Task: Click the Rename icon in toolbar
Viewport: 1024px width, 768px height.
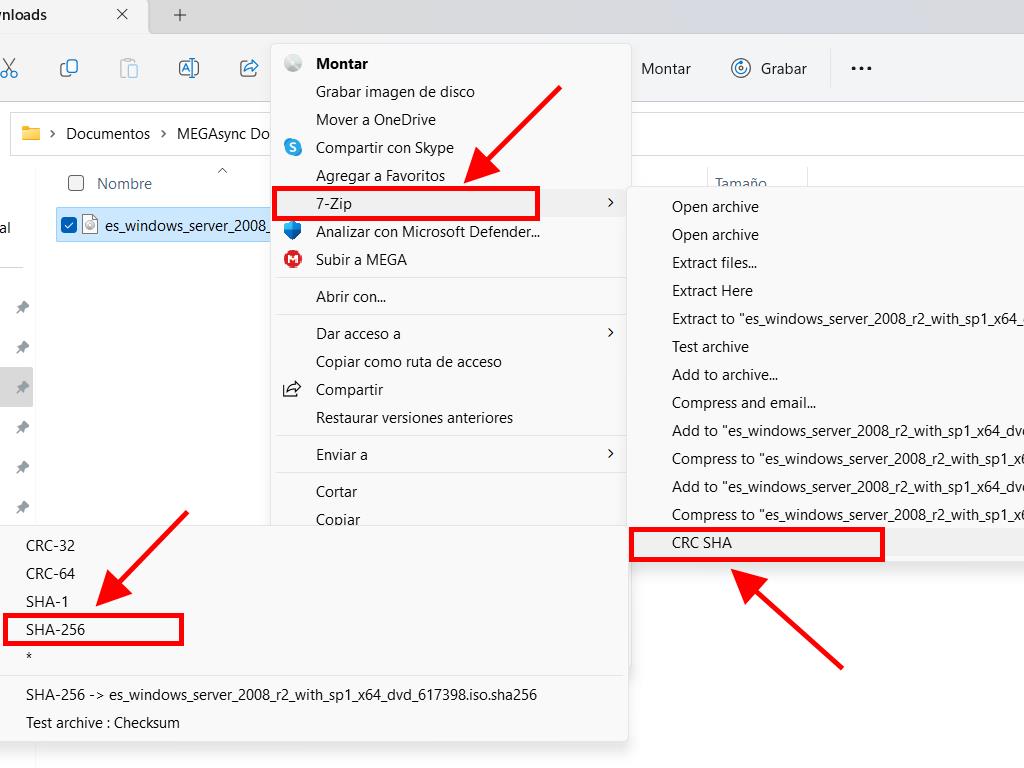Action: (188, 68)
